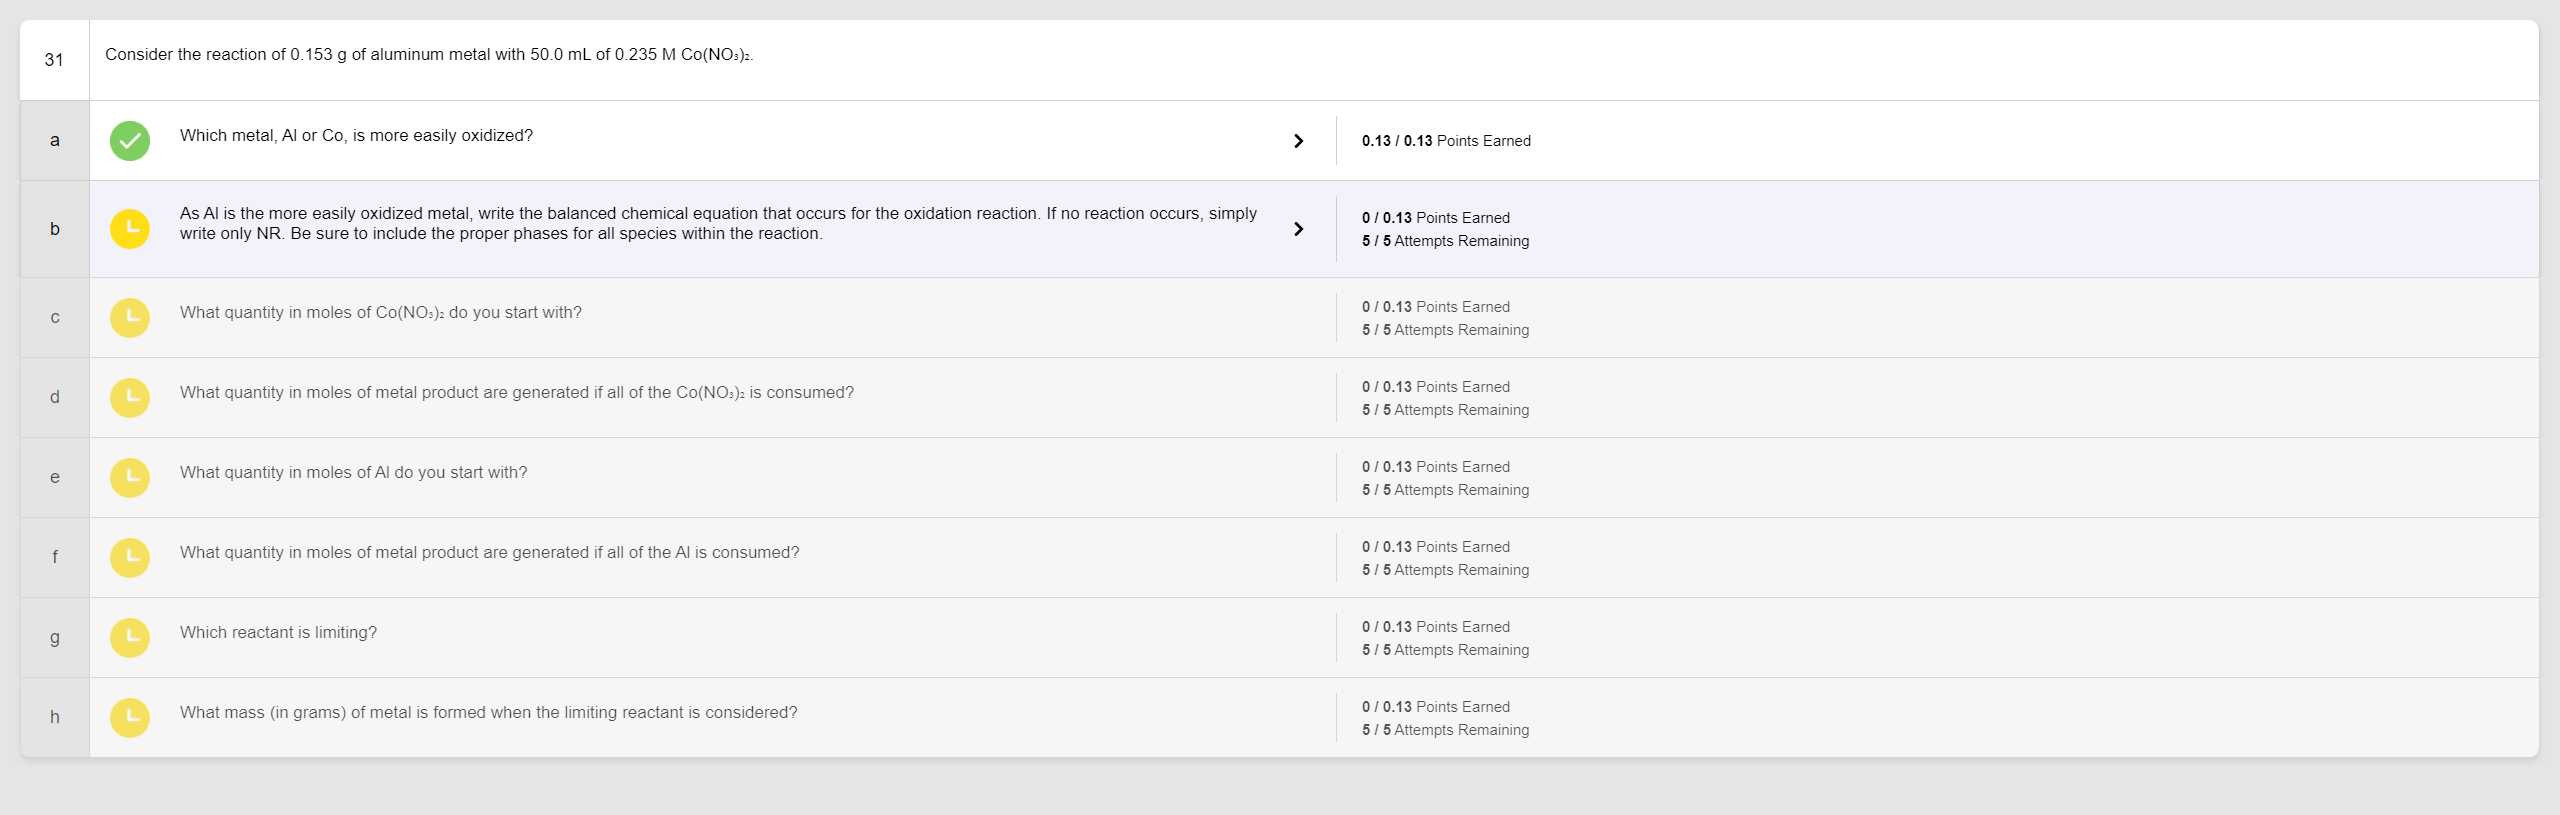Open the question about which metal is more easily oxidized
Viewport: 2560px width, 815px height.
click(356, 136)
